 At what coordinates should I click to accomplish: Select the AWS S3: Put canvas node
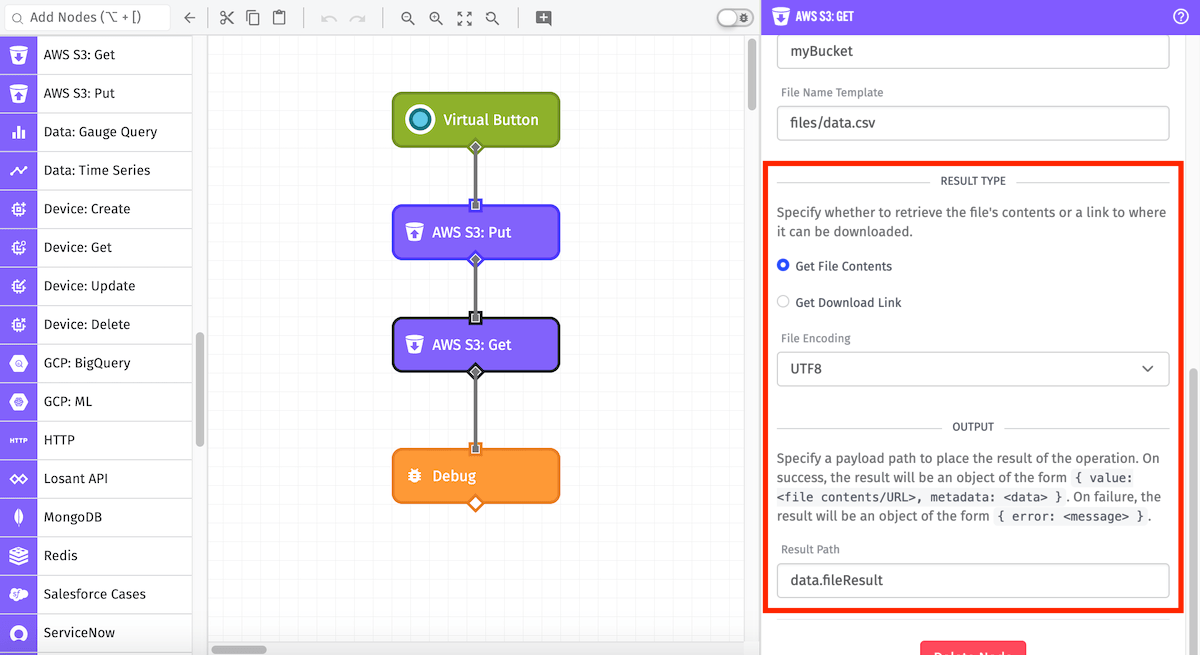[476, 232]
